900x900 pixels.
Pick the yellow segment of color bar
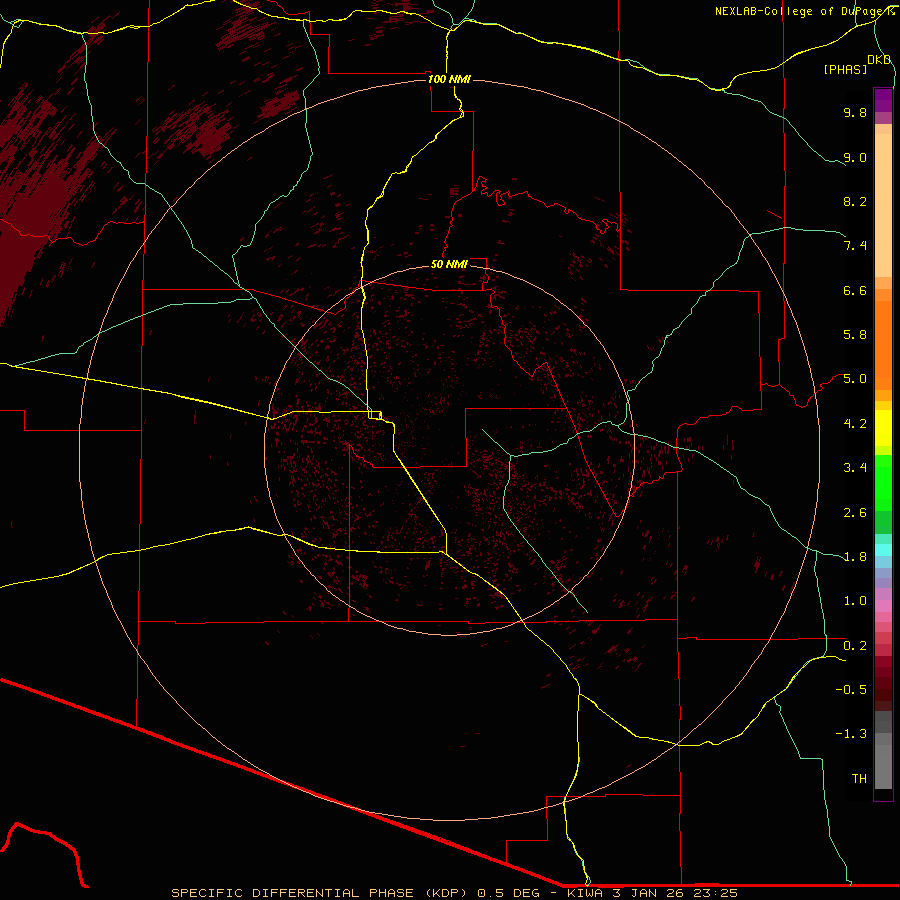(883, 428)
